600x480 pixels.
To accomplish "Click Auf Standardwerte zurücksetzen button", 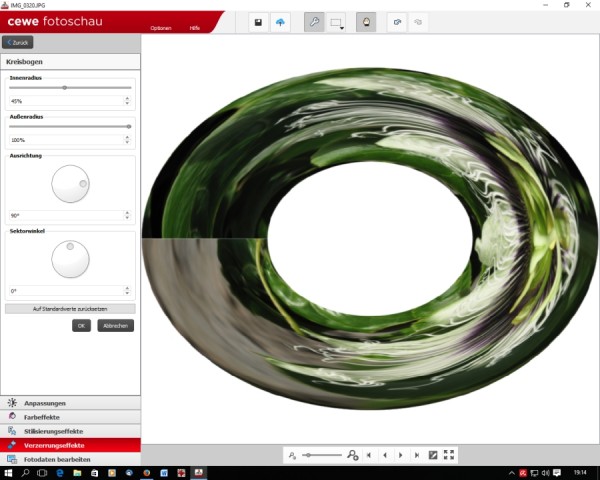I will tap(70, 309).
